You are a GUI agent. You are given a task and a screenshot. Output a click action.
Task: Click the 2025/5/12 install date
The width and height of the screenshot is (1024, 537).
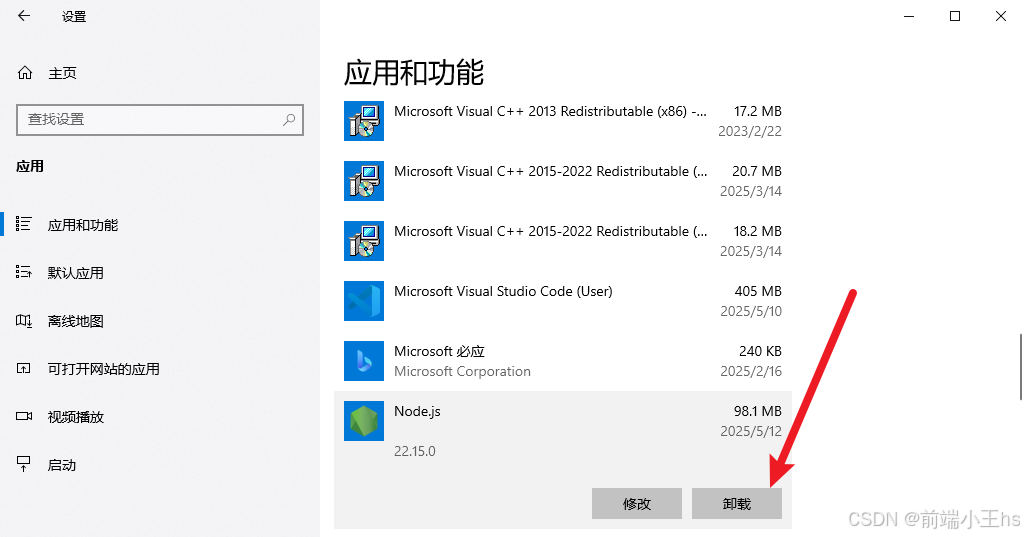click(751, 432)
